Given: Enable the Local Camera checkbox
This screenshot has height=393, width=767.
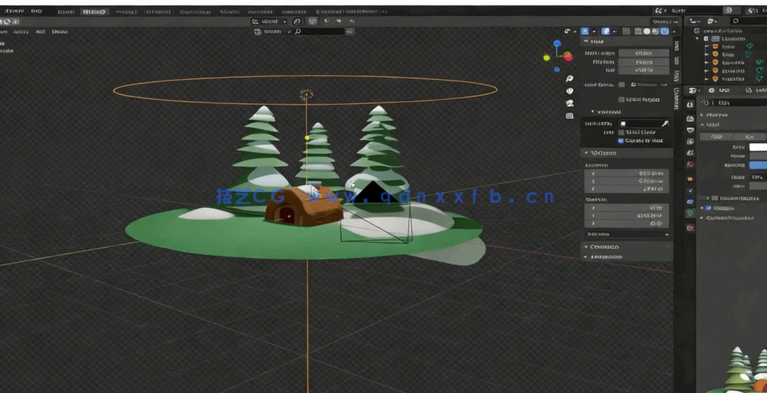Looking at the screenshot, I should pos(622,85).
